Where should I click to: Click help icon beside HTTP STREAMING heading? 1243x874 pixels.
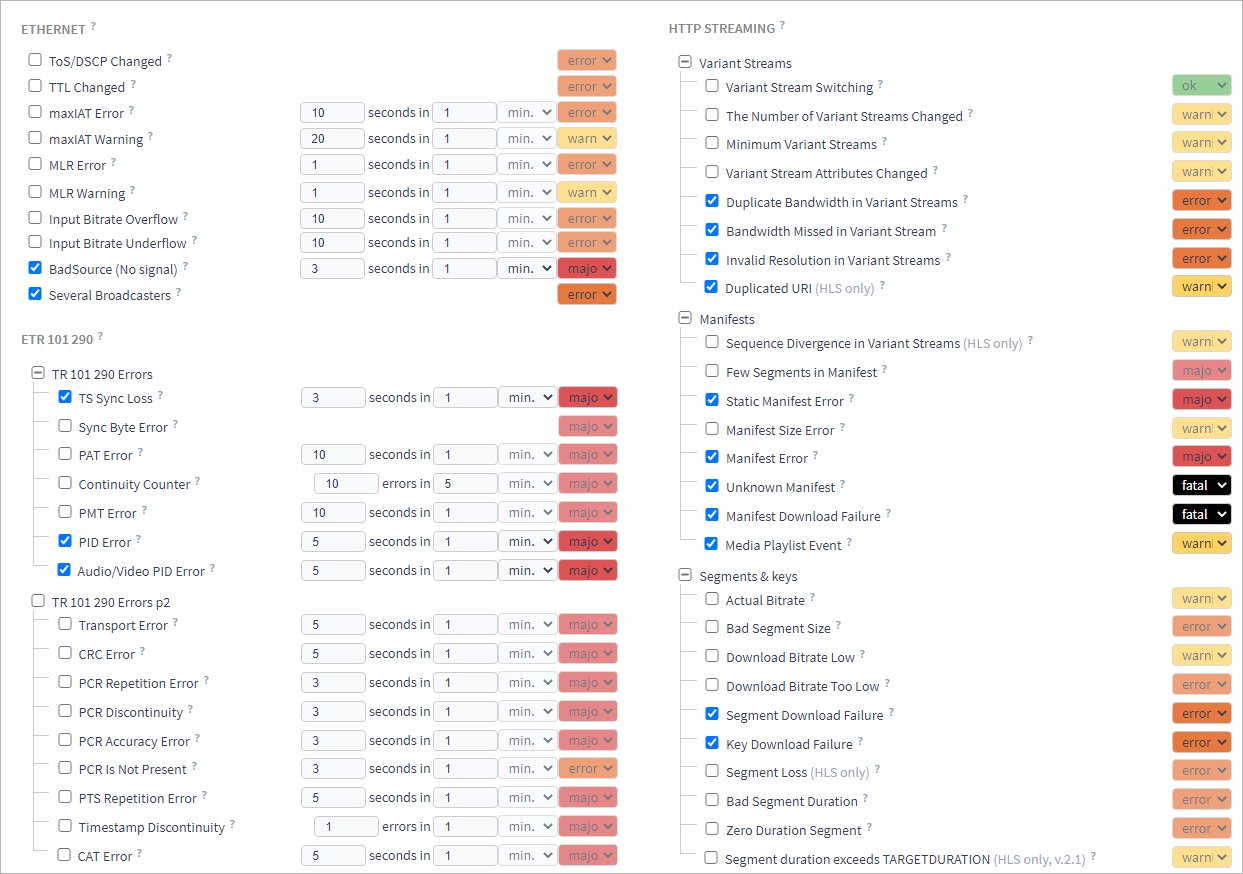click(x=782, y=25)
